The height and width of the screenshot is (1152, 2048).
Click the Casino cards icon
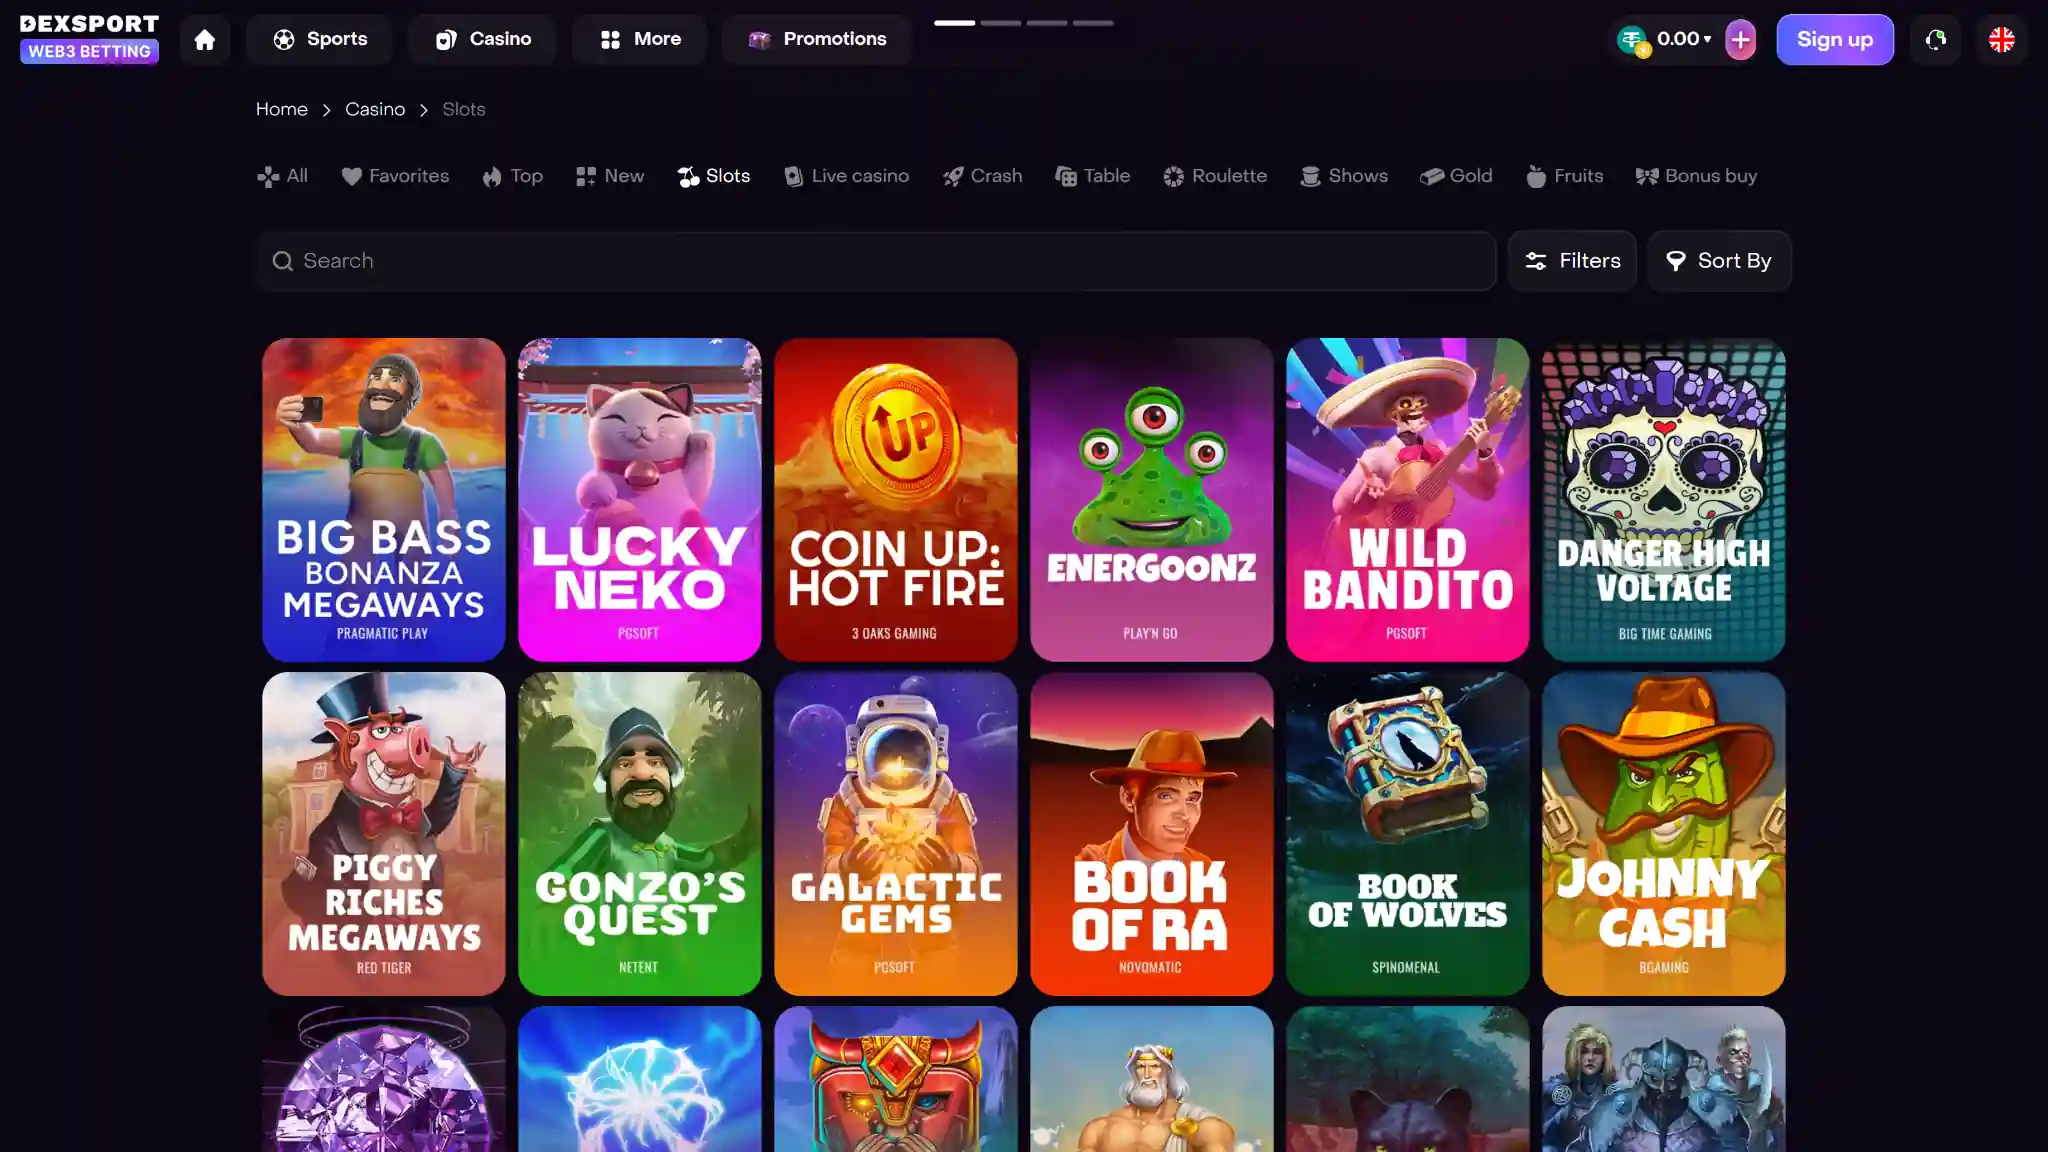[x=446, y=40]
